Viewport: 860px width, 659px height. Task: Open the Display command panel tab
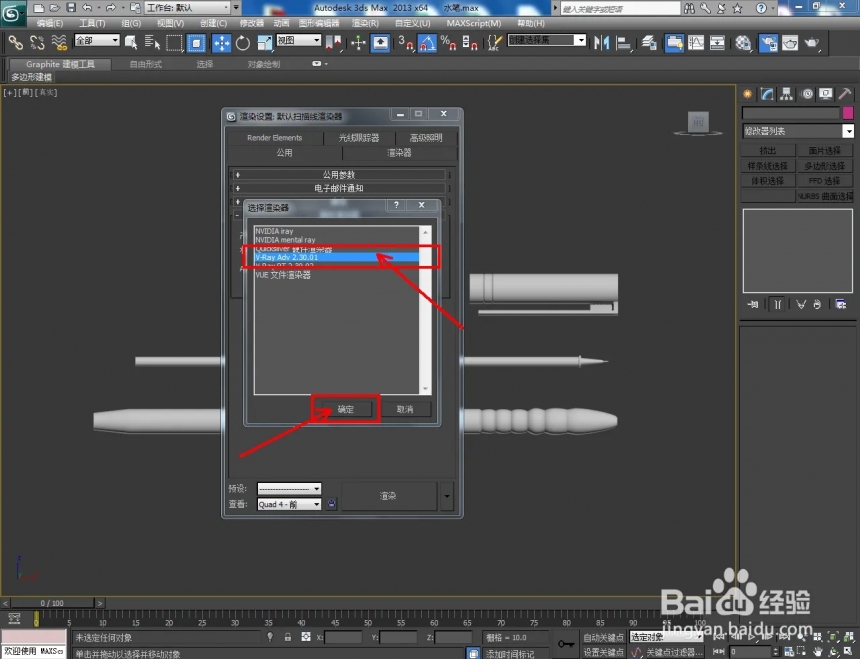click(825, 94)
